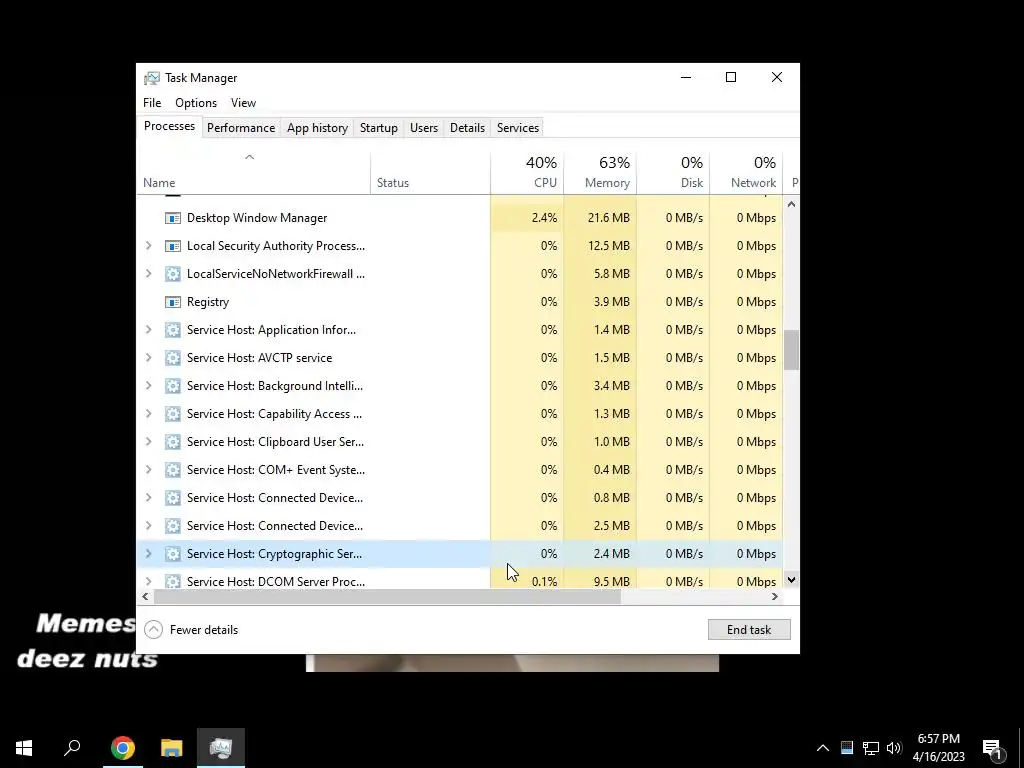The image size is (1024, 768).
Task: Sort processes by Memory column
Action: (x=600, y=173)
